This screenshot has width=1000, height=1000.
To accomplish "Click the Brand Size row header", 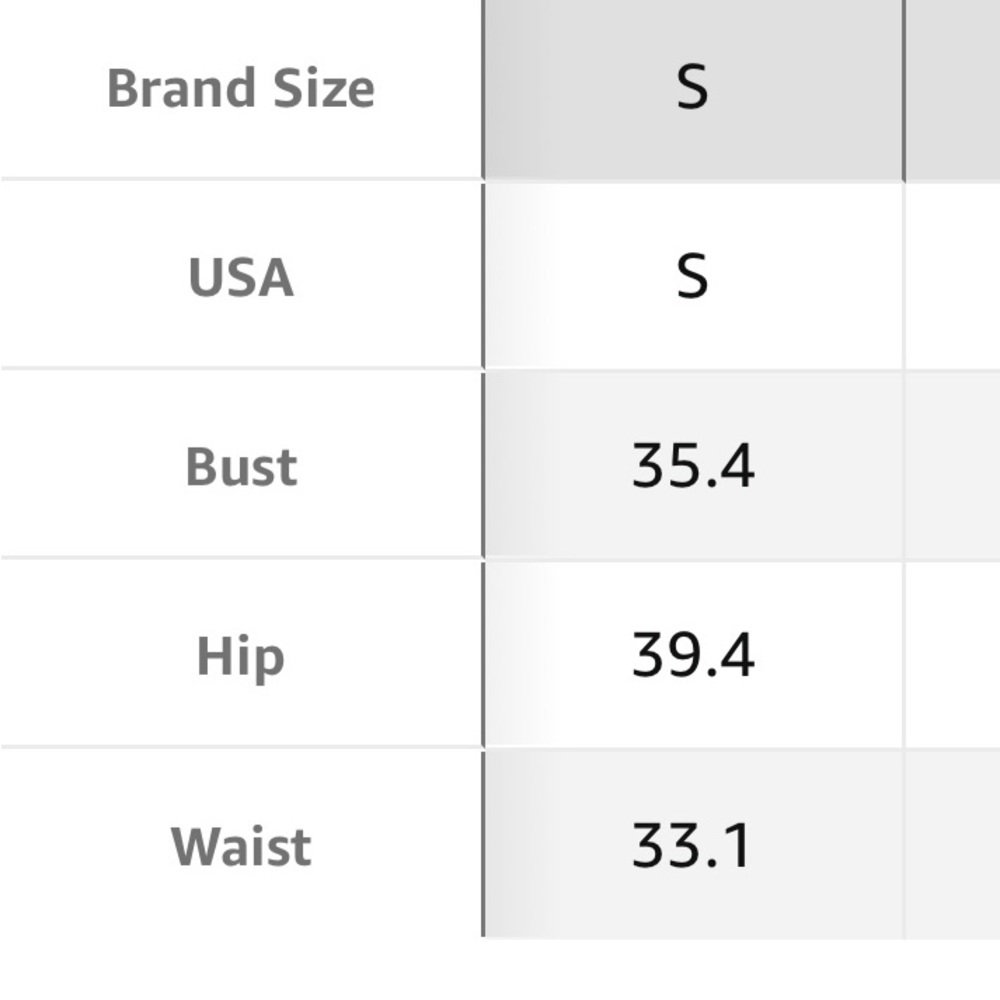I will click(240, 88).
